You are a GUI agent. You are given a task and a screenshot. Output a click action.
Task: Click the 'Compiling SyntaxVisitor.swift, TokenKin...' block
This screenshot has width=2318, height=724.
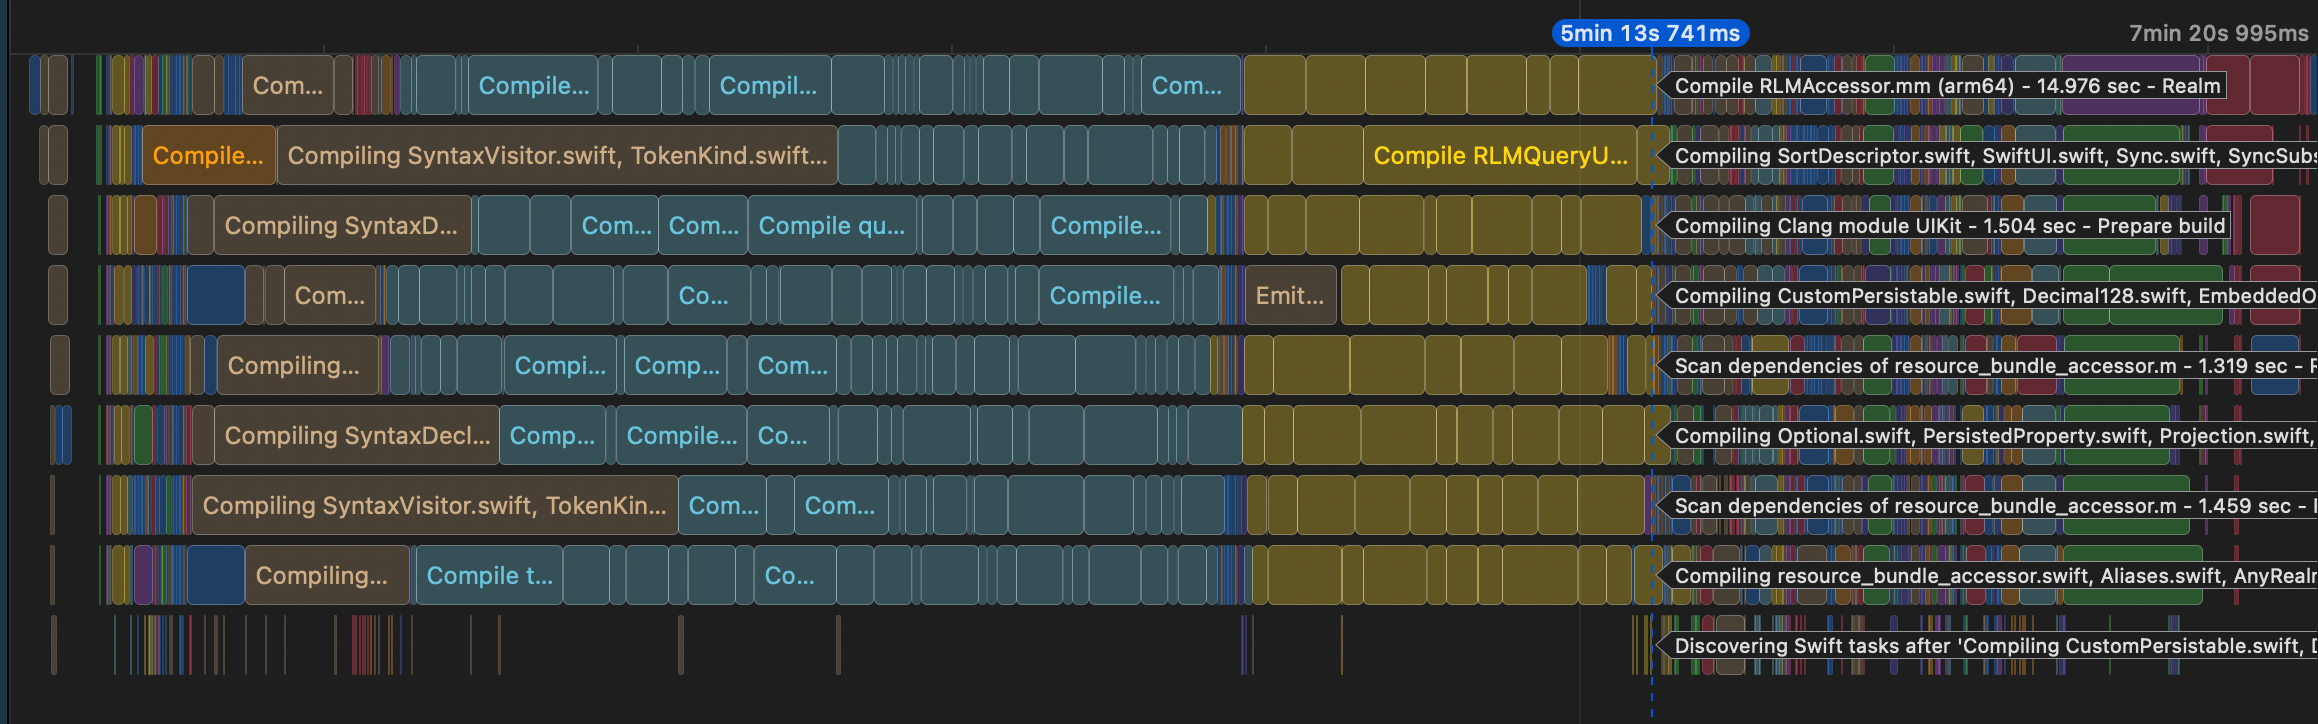coord(435,505)
